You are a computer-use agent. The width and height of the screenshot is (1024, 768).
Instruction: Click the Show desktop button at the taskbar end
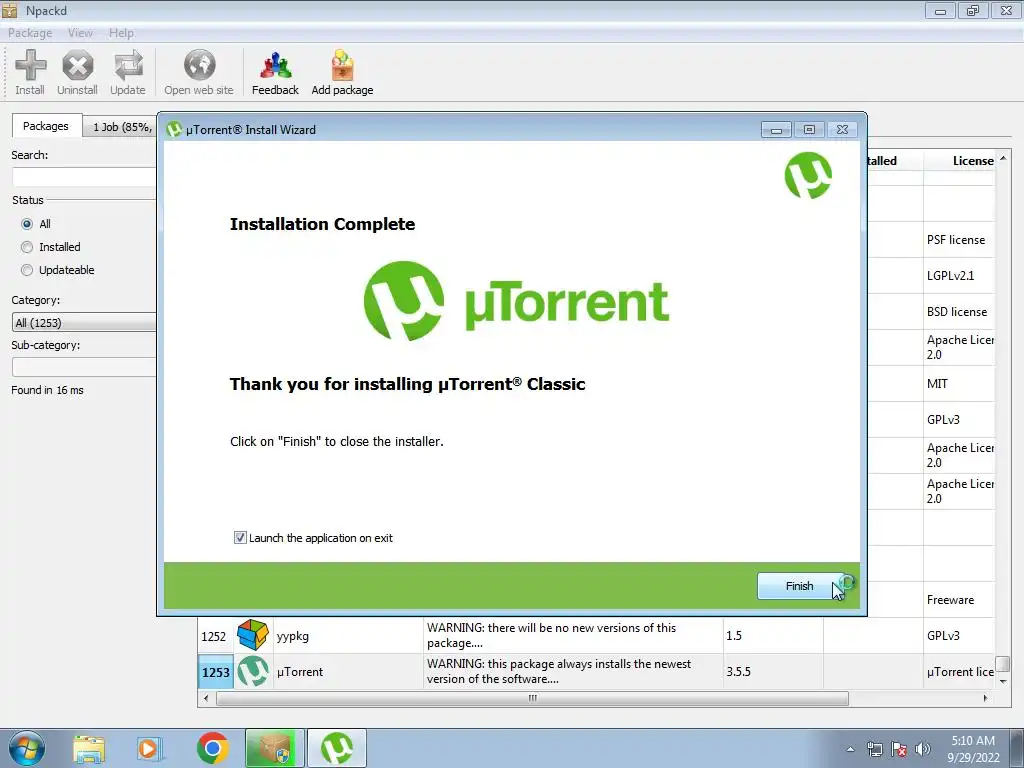(1017, 748)
